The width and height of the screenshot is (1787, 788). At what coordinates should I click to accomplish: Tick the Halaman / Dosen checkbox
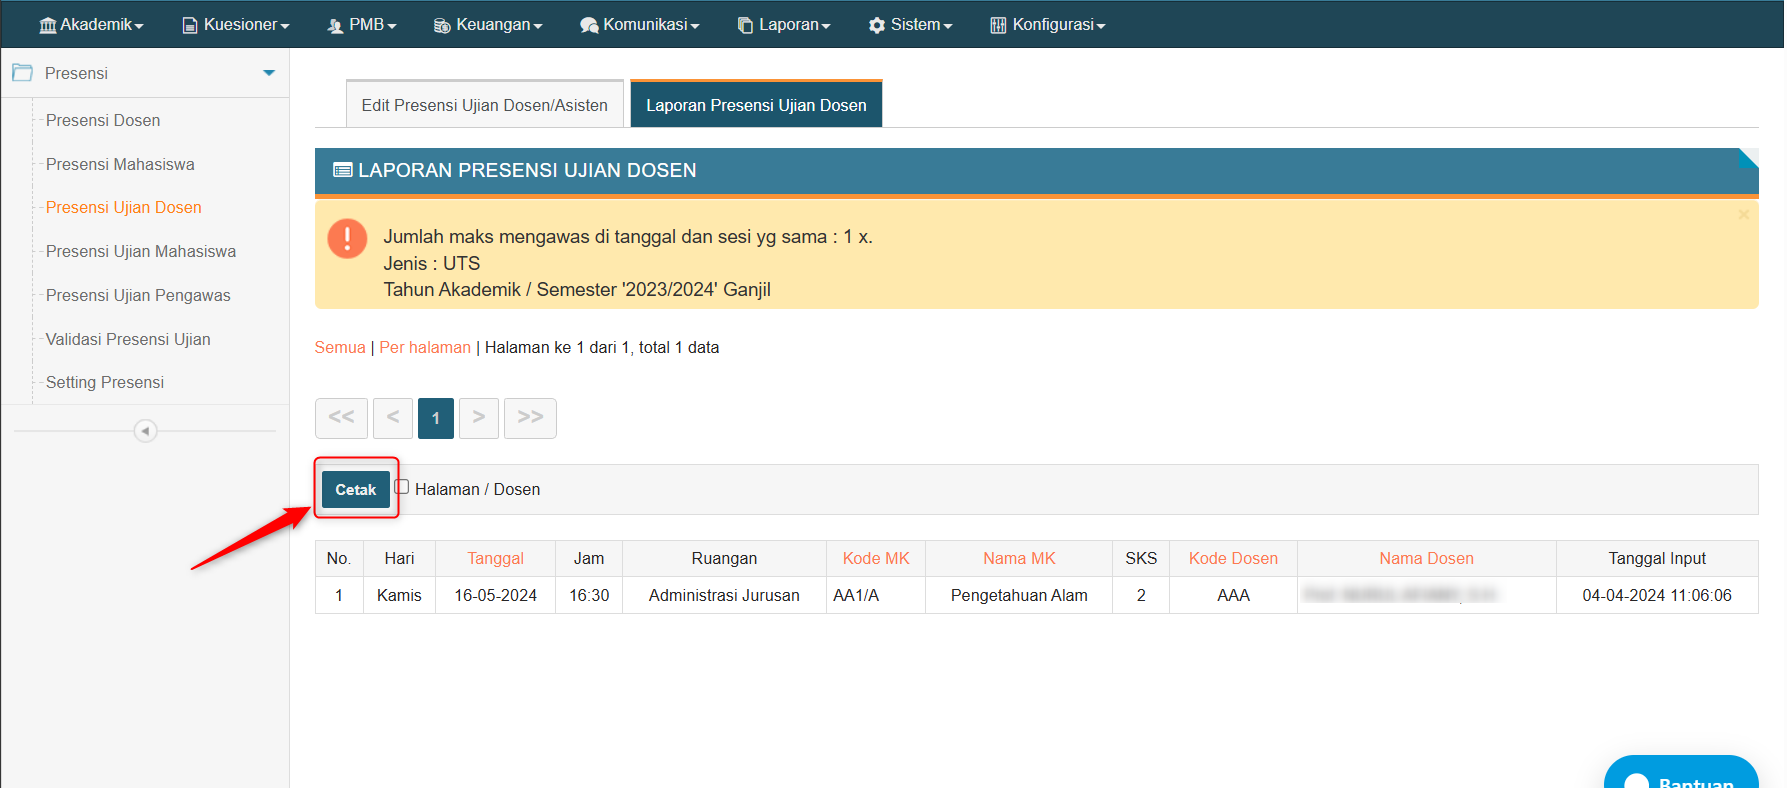[x=402, y=487]
